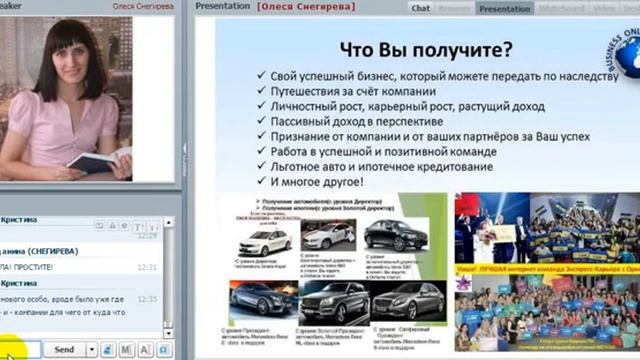
Task: Click the chat message timestamped 12:31
Action: click(79, 267)
